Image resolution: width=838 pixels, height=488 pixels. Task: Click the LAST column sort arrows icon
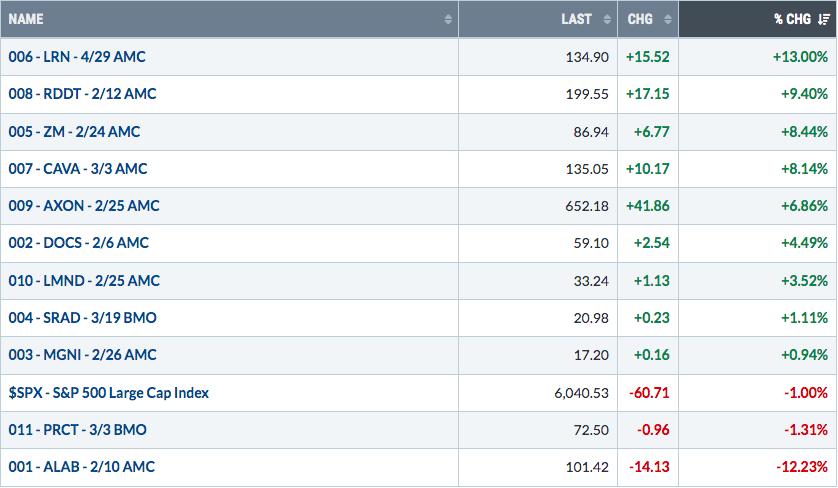[607, 19]
